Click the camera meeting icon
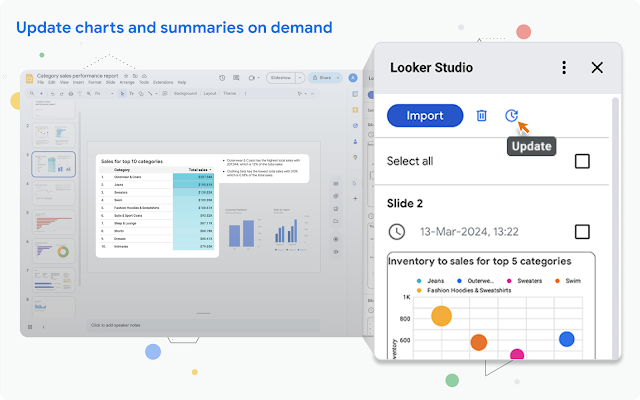This screenshot has width=640, height=400. coord(252,78)
